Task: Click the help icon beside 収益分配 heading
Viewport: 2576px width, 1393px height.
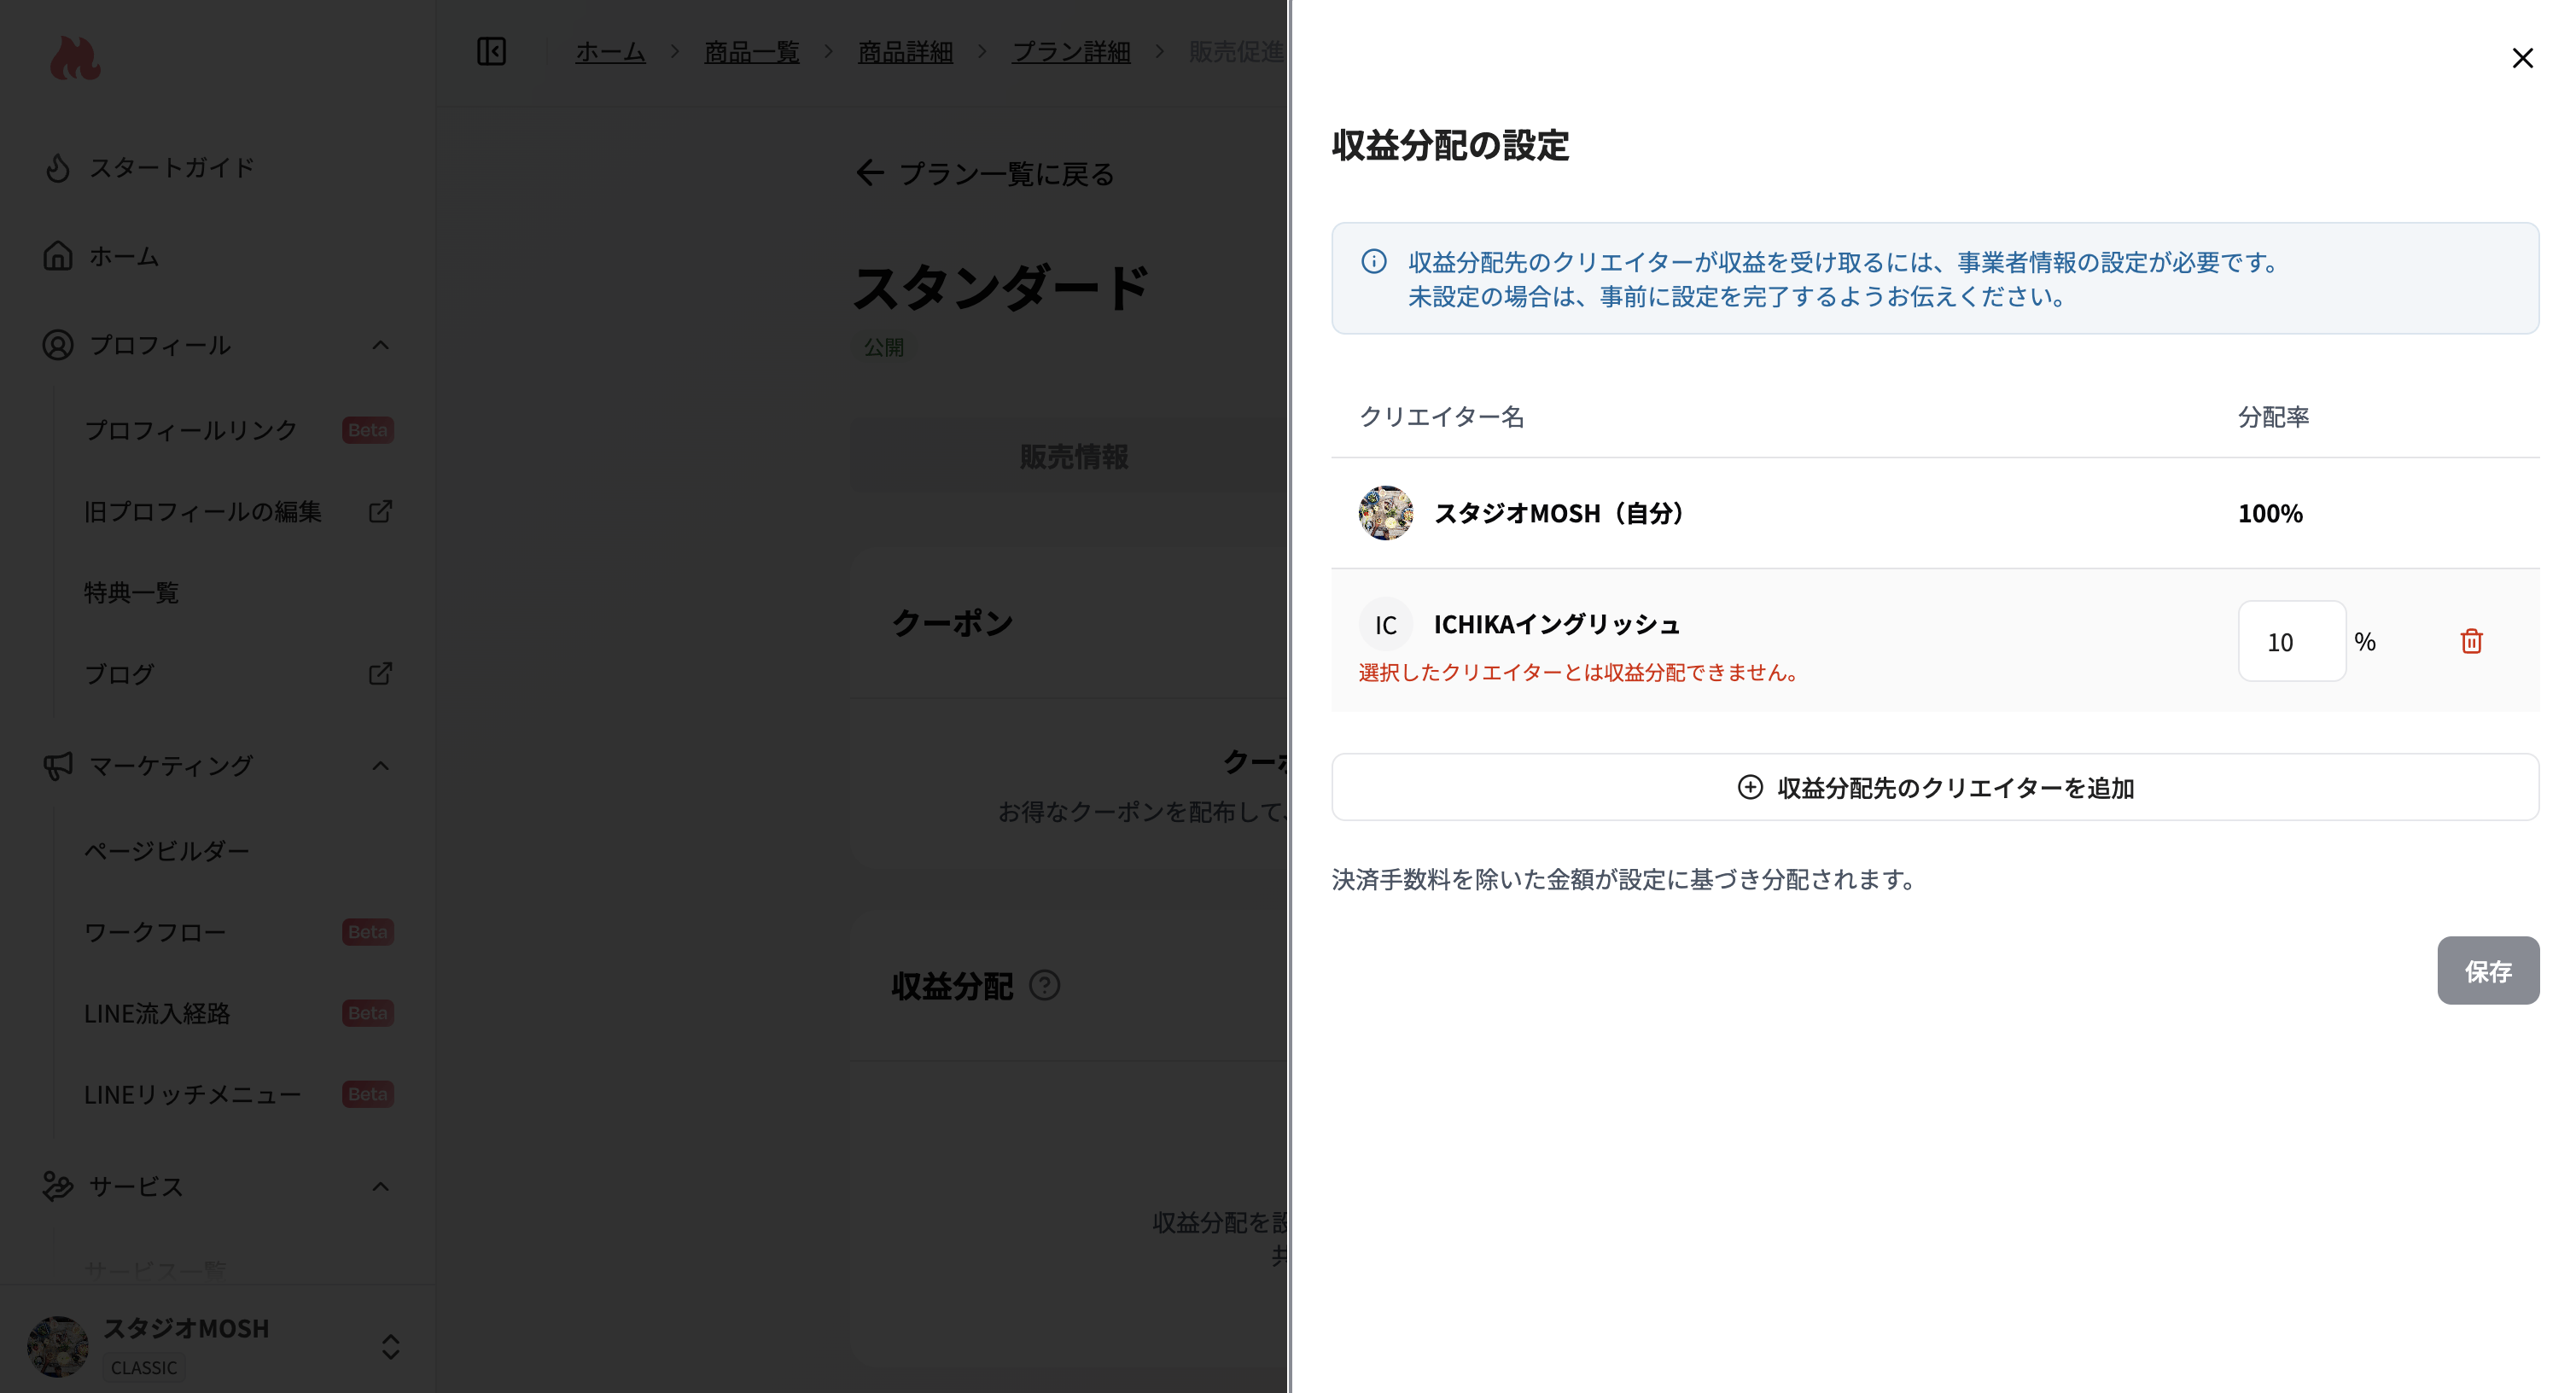Action: tap(1044, 986)
